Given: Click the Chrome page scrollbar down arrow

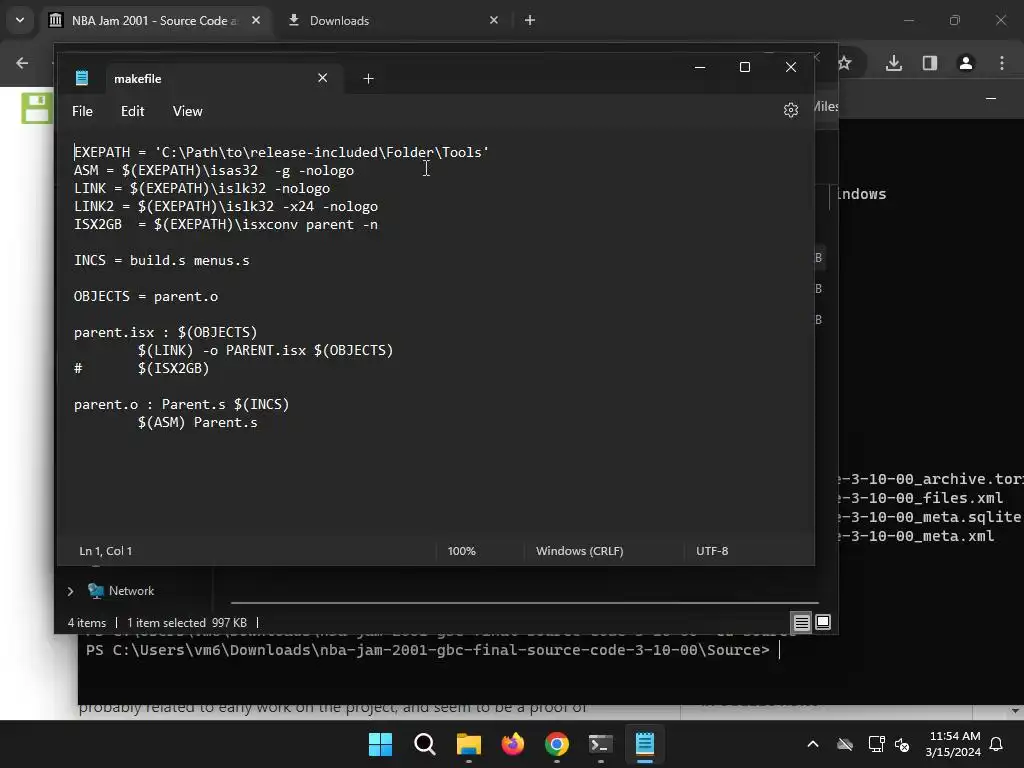Looking at the screenshot, I should [x=1015, y=711].
